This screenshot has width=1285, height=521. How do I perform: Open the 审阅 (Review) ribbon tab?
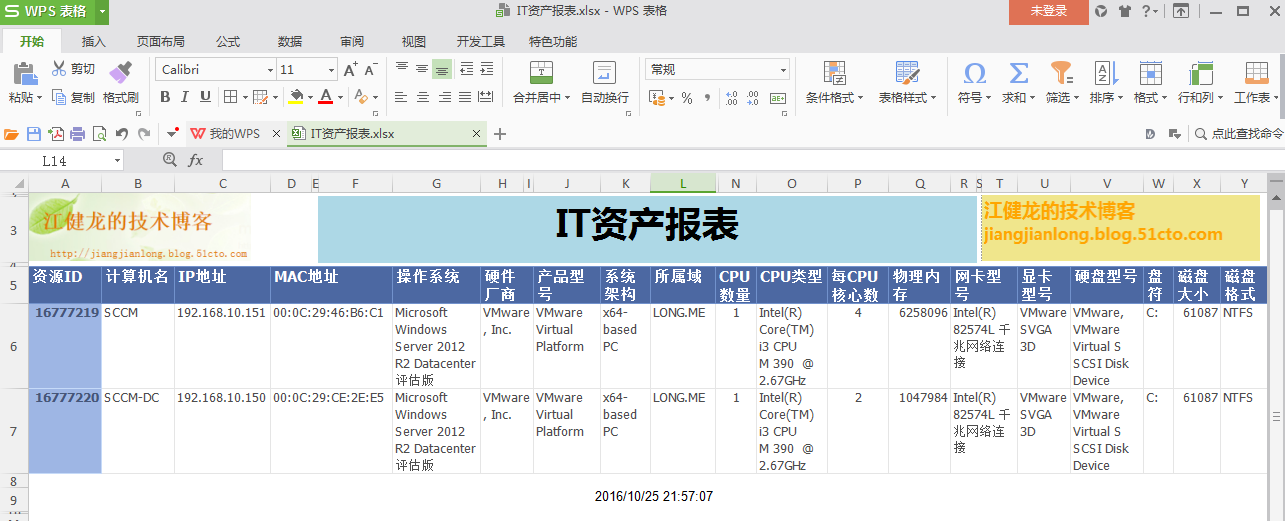tap(352, 41)
